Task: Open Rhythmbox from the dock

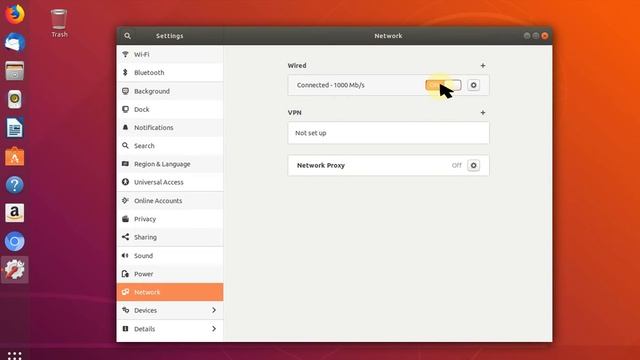Action: [15, 99]
